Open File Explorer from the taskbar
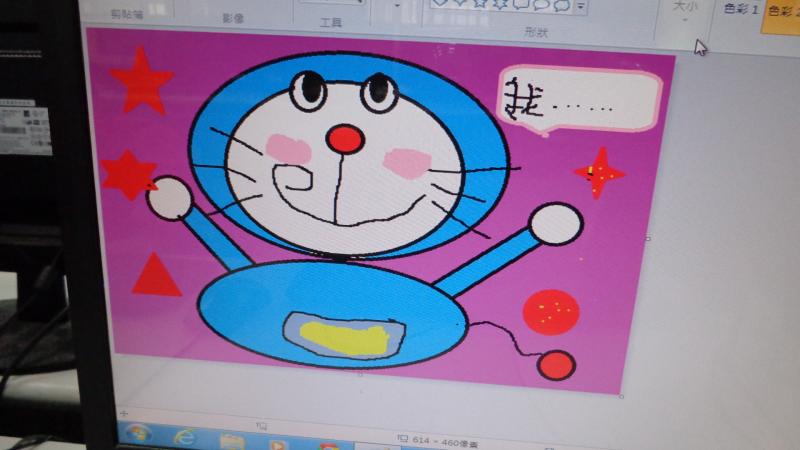This screenshot has width=800, height=450. coord(232,442)
